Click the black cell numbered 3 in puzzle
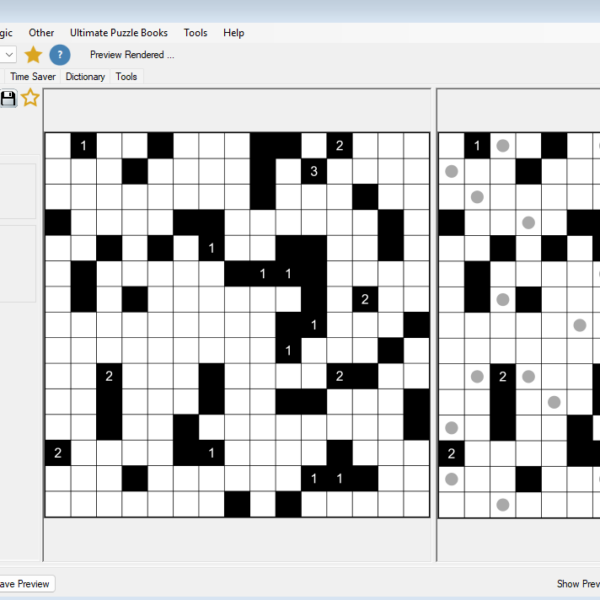 pyautogui.click(x=313, y=172)
